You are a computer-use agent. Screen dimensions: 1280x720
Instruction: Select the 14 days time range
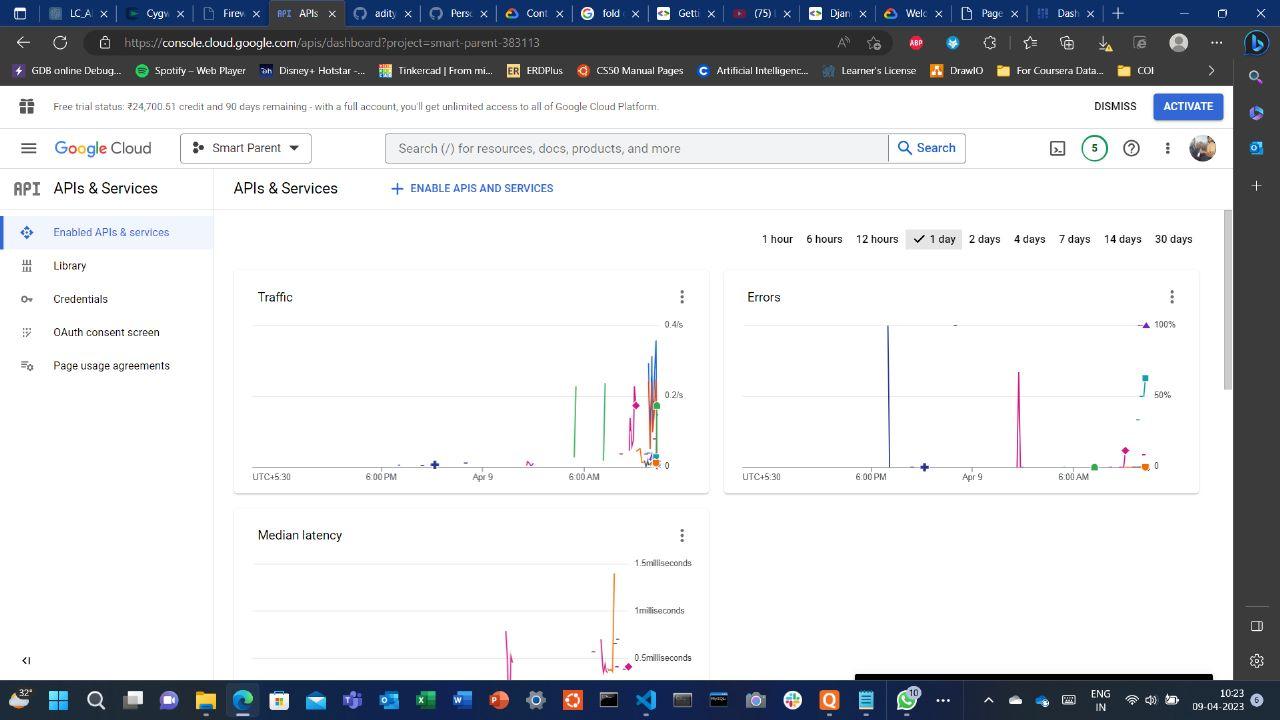[x=1122, y=239]
